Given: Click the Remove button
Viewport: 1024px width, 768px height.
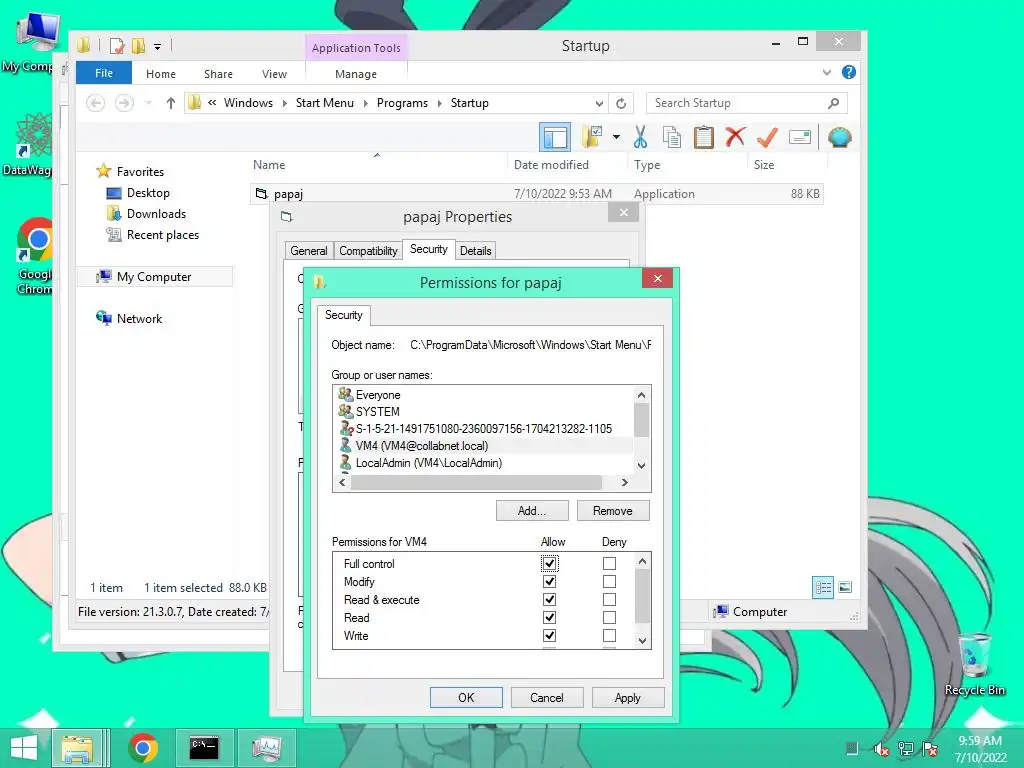Looking at the screenshot, I should coord(613,511).
